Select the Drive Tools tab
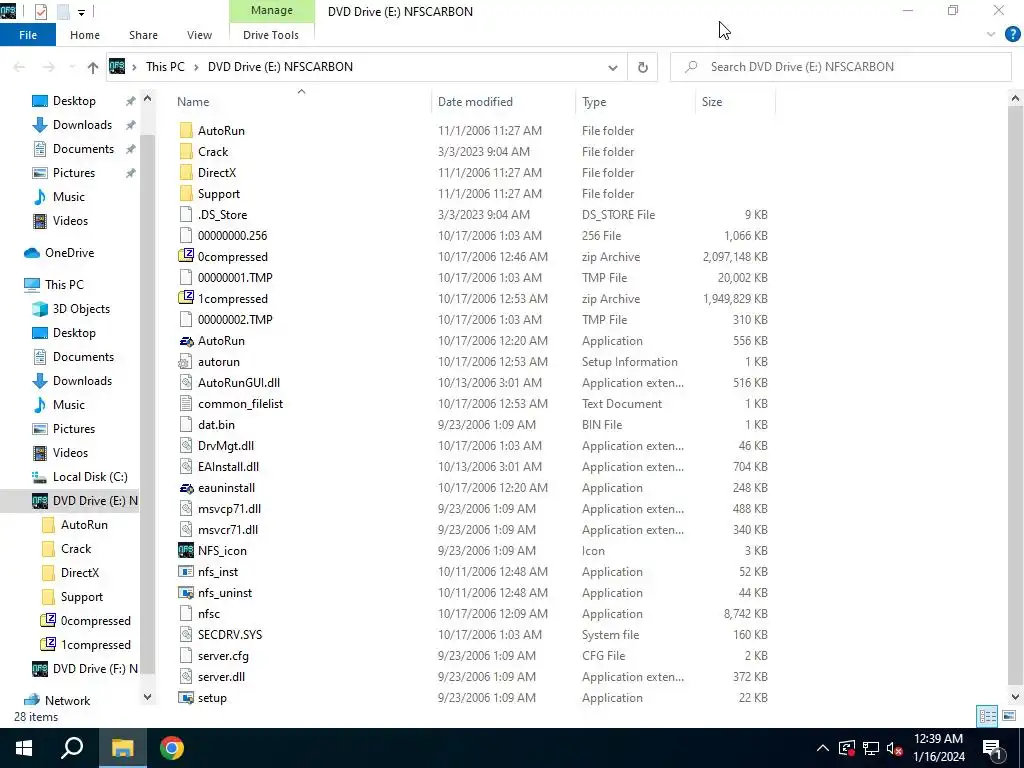 tap(271, 35)
